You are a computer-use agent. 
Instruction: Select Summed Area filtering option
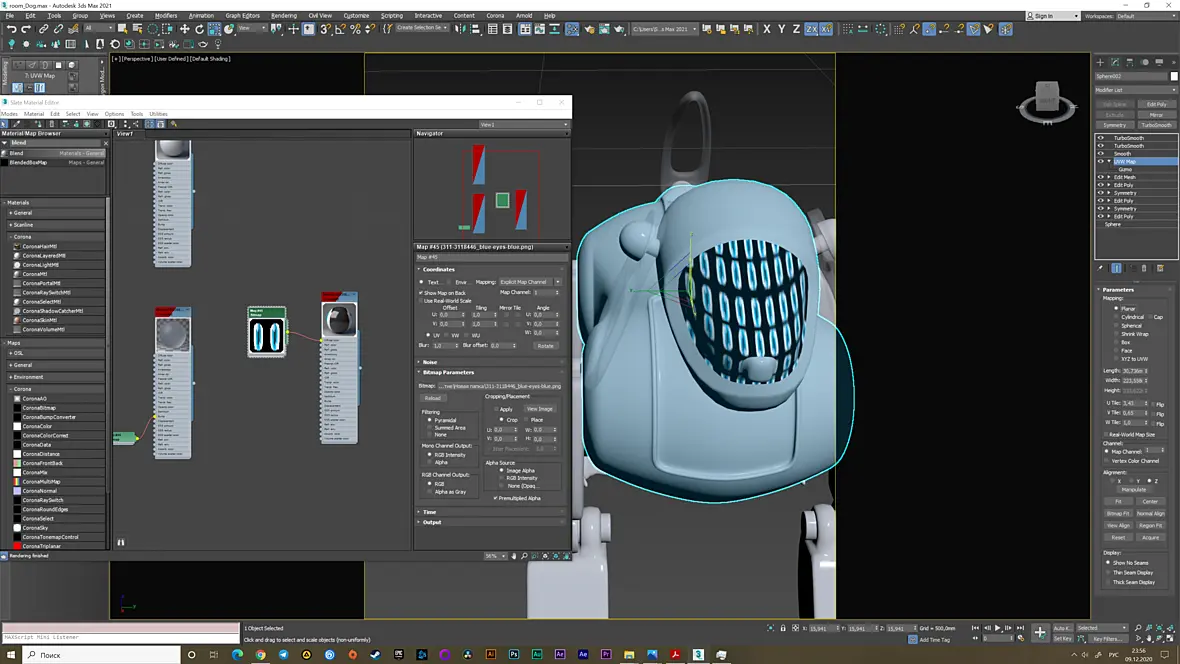point(430,428)
